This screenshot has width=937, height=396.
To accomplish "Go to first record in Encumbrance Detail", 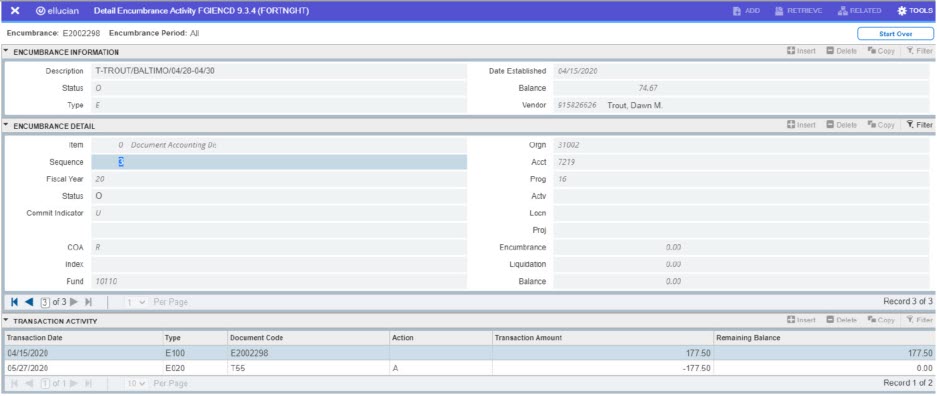I will (x=15, y=302).
